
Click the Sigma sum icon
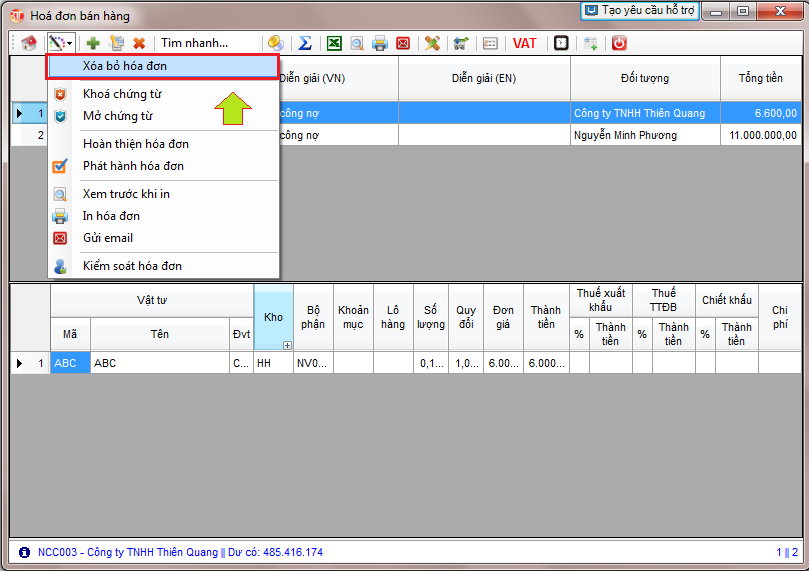coord(305,43)
